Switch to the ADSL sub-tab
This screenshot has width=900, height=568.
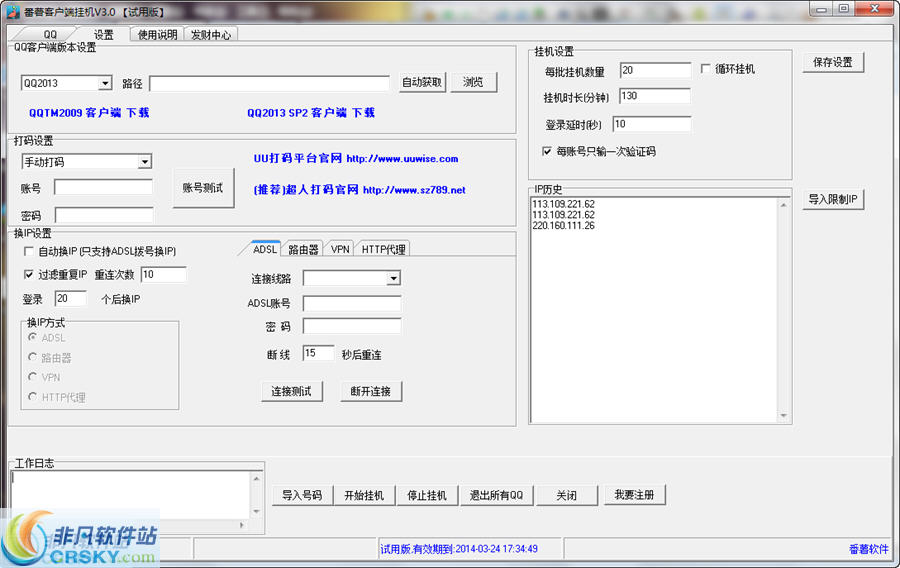click(265, 248)
